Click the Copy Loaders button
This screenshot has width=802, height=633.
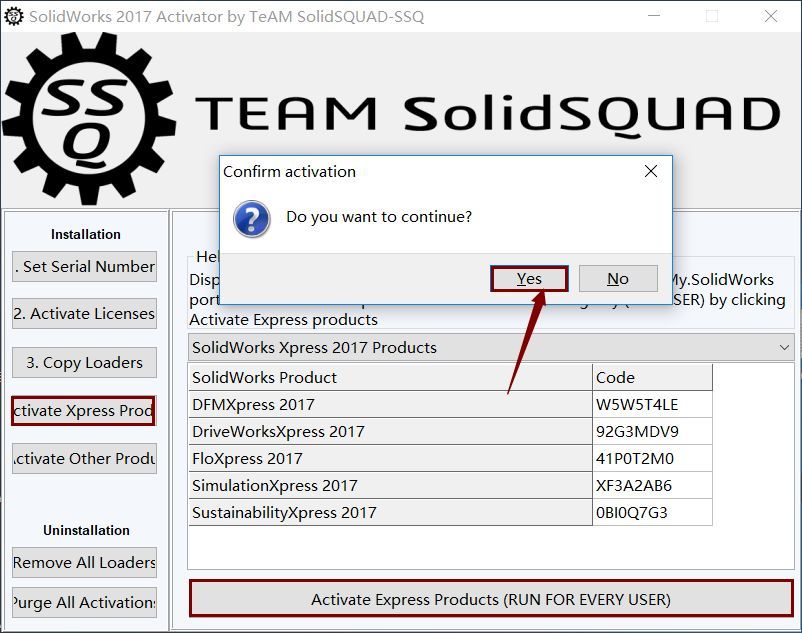click(84, 362)
